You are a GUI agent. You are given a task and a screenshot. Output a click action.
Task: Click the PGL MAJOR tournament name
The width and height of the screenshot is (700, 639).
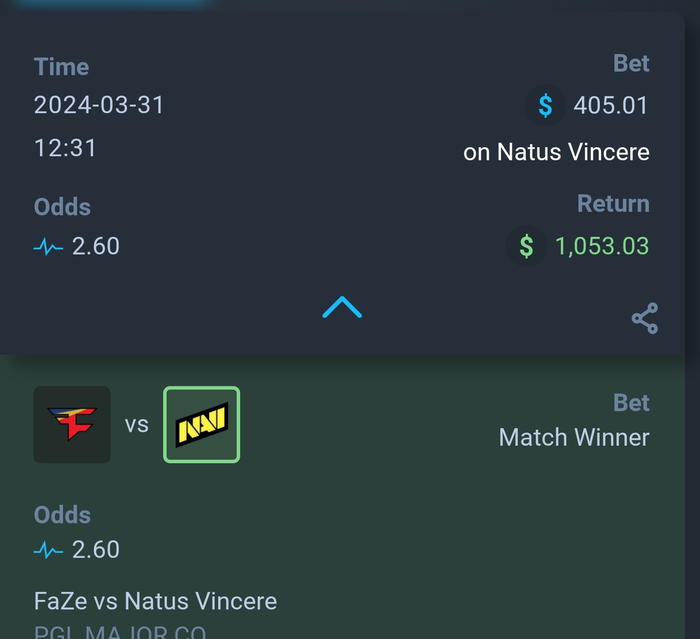120,631
